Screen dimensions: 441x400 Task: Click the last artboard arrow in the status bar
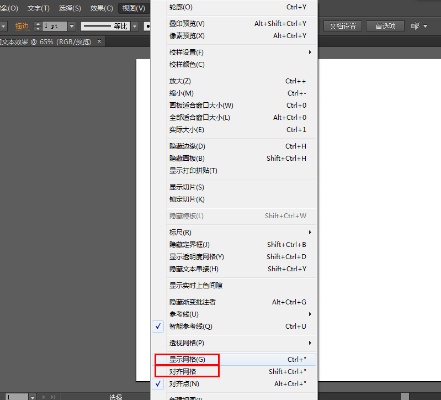tap(52, 397)
